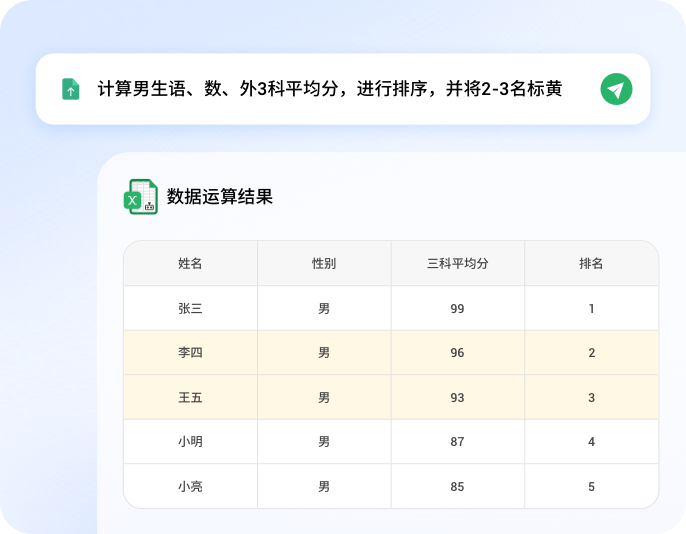Select the 三科平均分 column header

coord(457,264)
